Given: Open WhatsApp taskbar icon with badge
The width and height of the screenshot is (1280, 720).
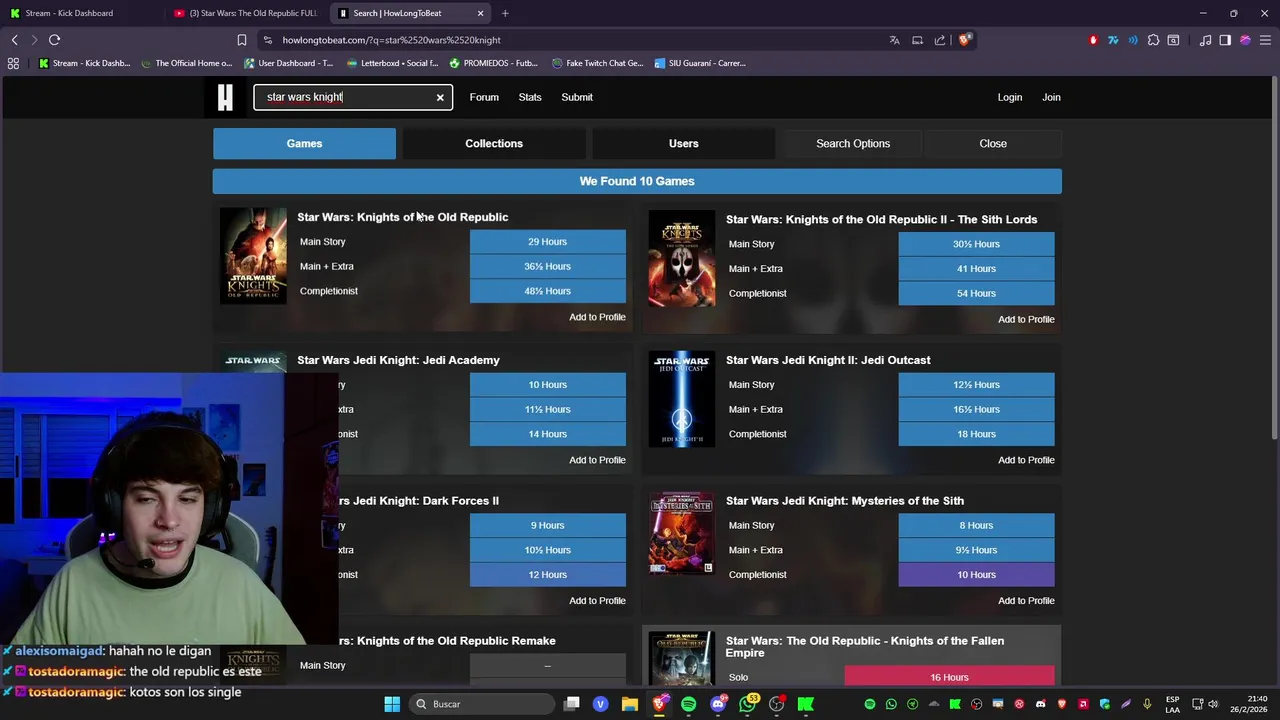Looking at the screenshot, I should click(x=748, y=704).
